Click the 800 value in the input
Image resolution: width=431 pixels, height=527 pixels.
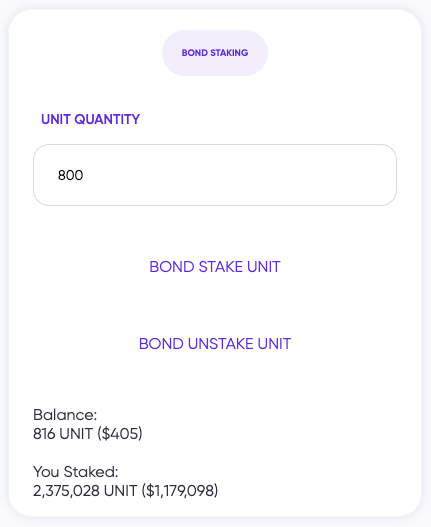pyautogui.click(x=70, y=175)
